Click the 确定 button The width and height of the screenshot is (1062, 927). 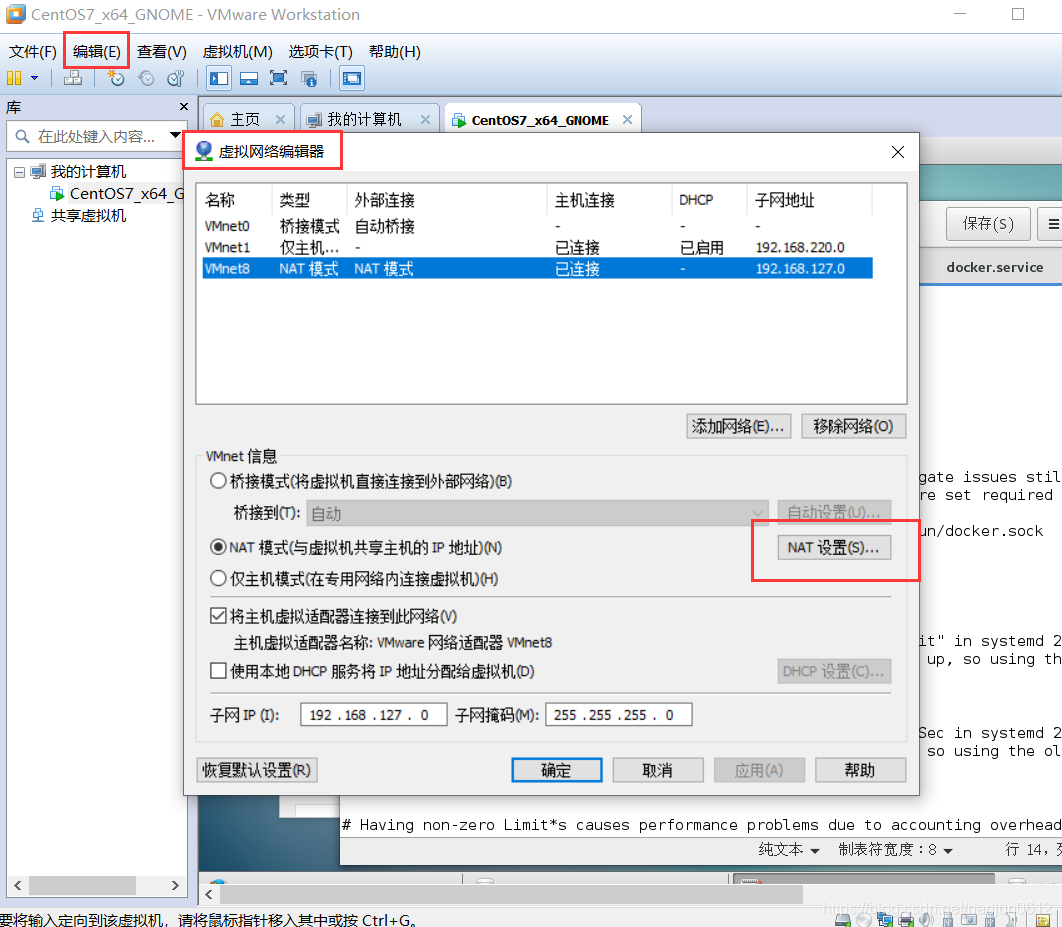coord(557,771)
